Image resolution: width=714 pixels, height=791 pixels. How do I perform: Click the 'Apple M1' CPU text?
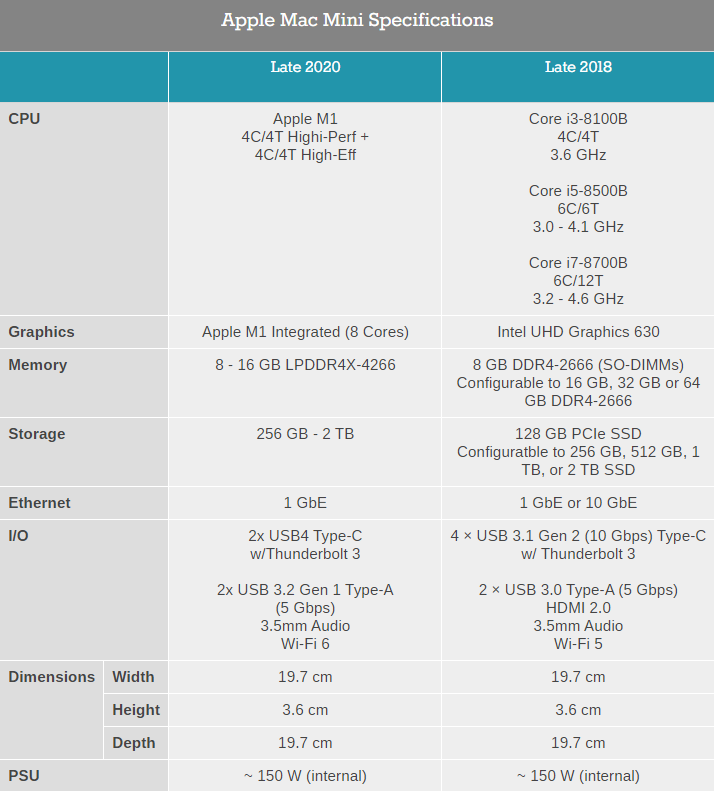coord(305,119)
